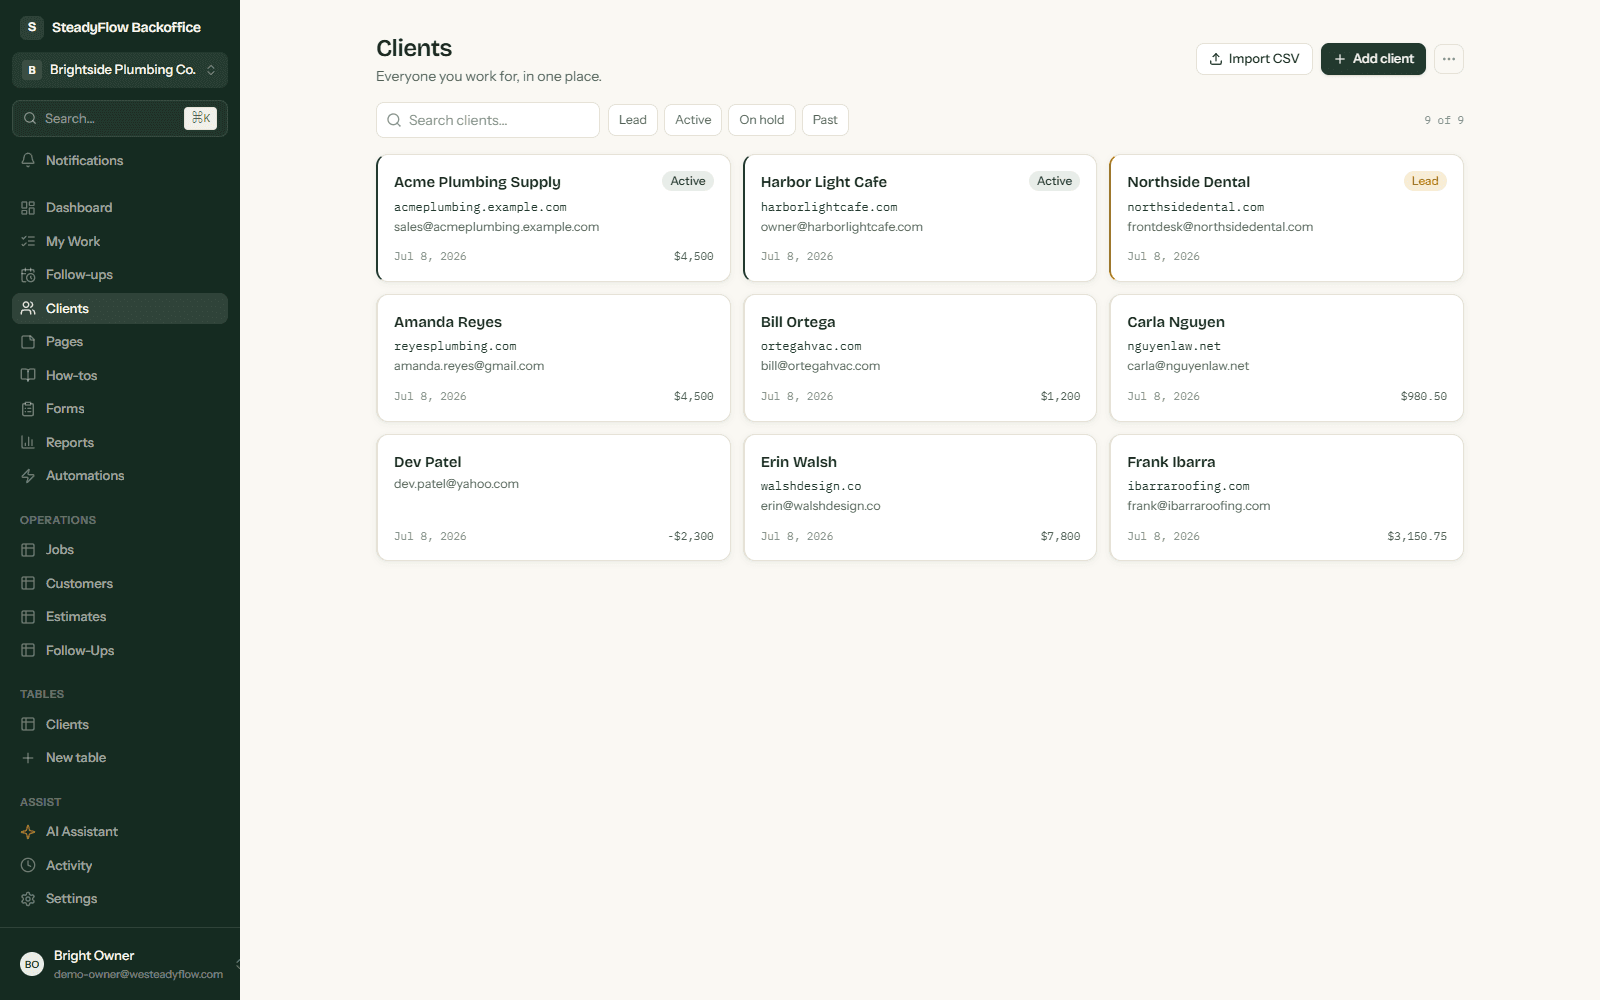Click the Jobs table icon
Screen dimensions: 1600x1000
point(28,550)
